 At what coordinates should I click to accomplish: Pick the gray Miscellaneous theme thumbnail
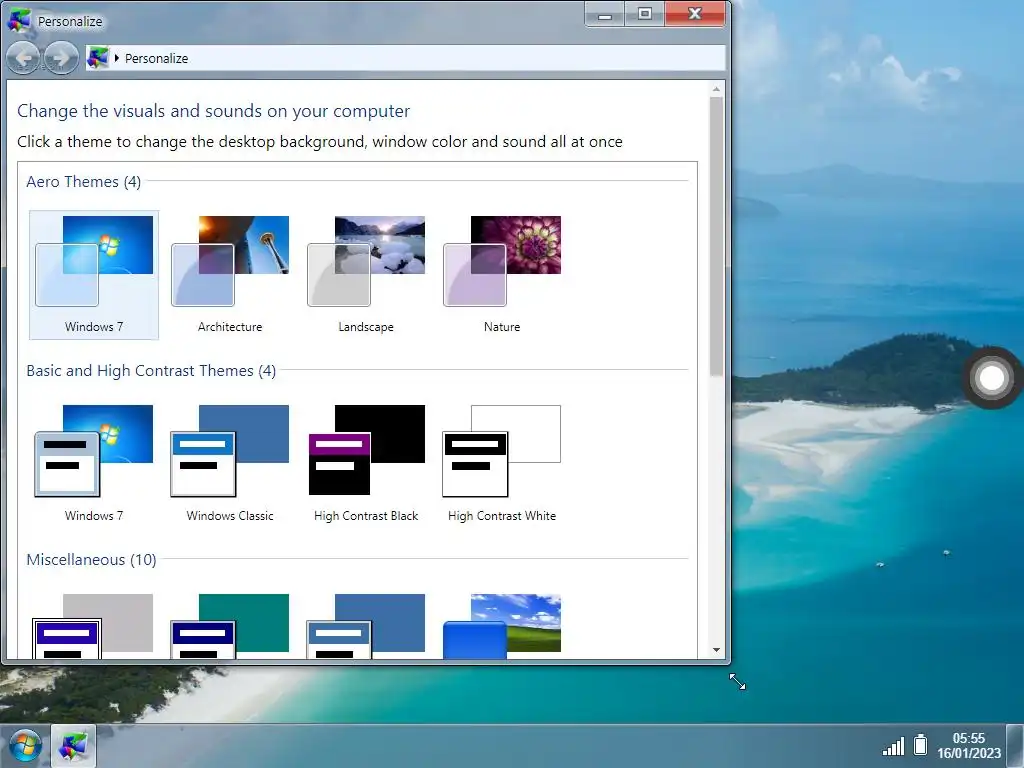tap(94, 626)
